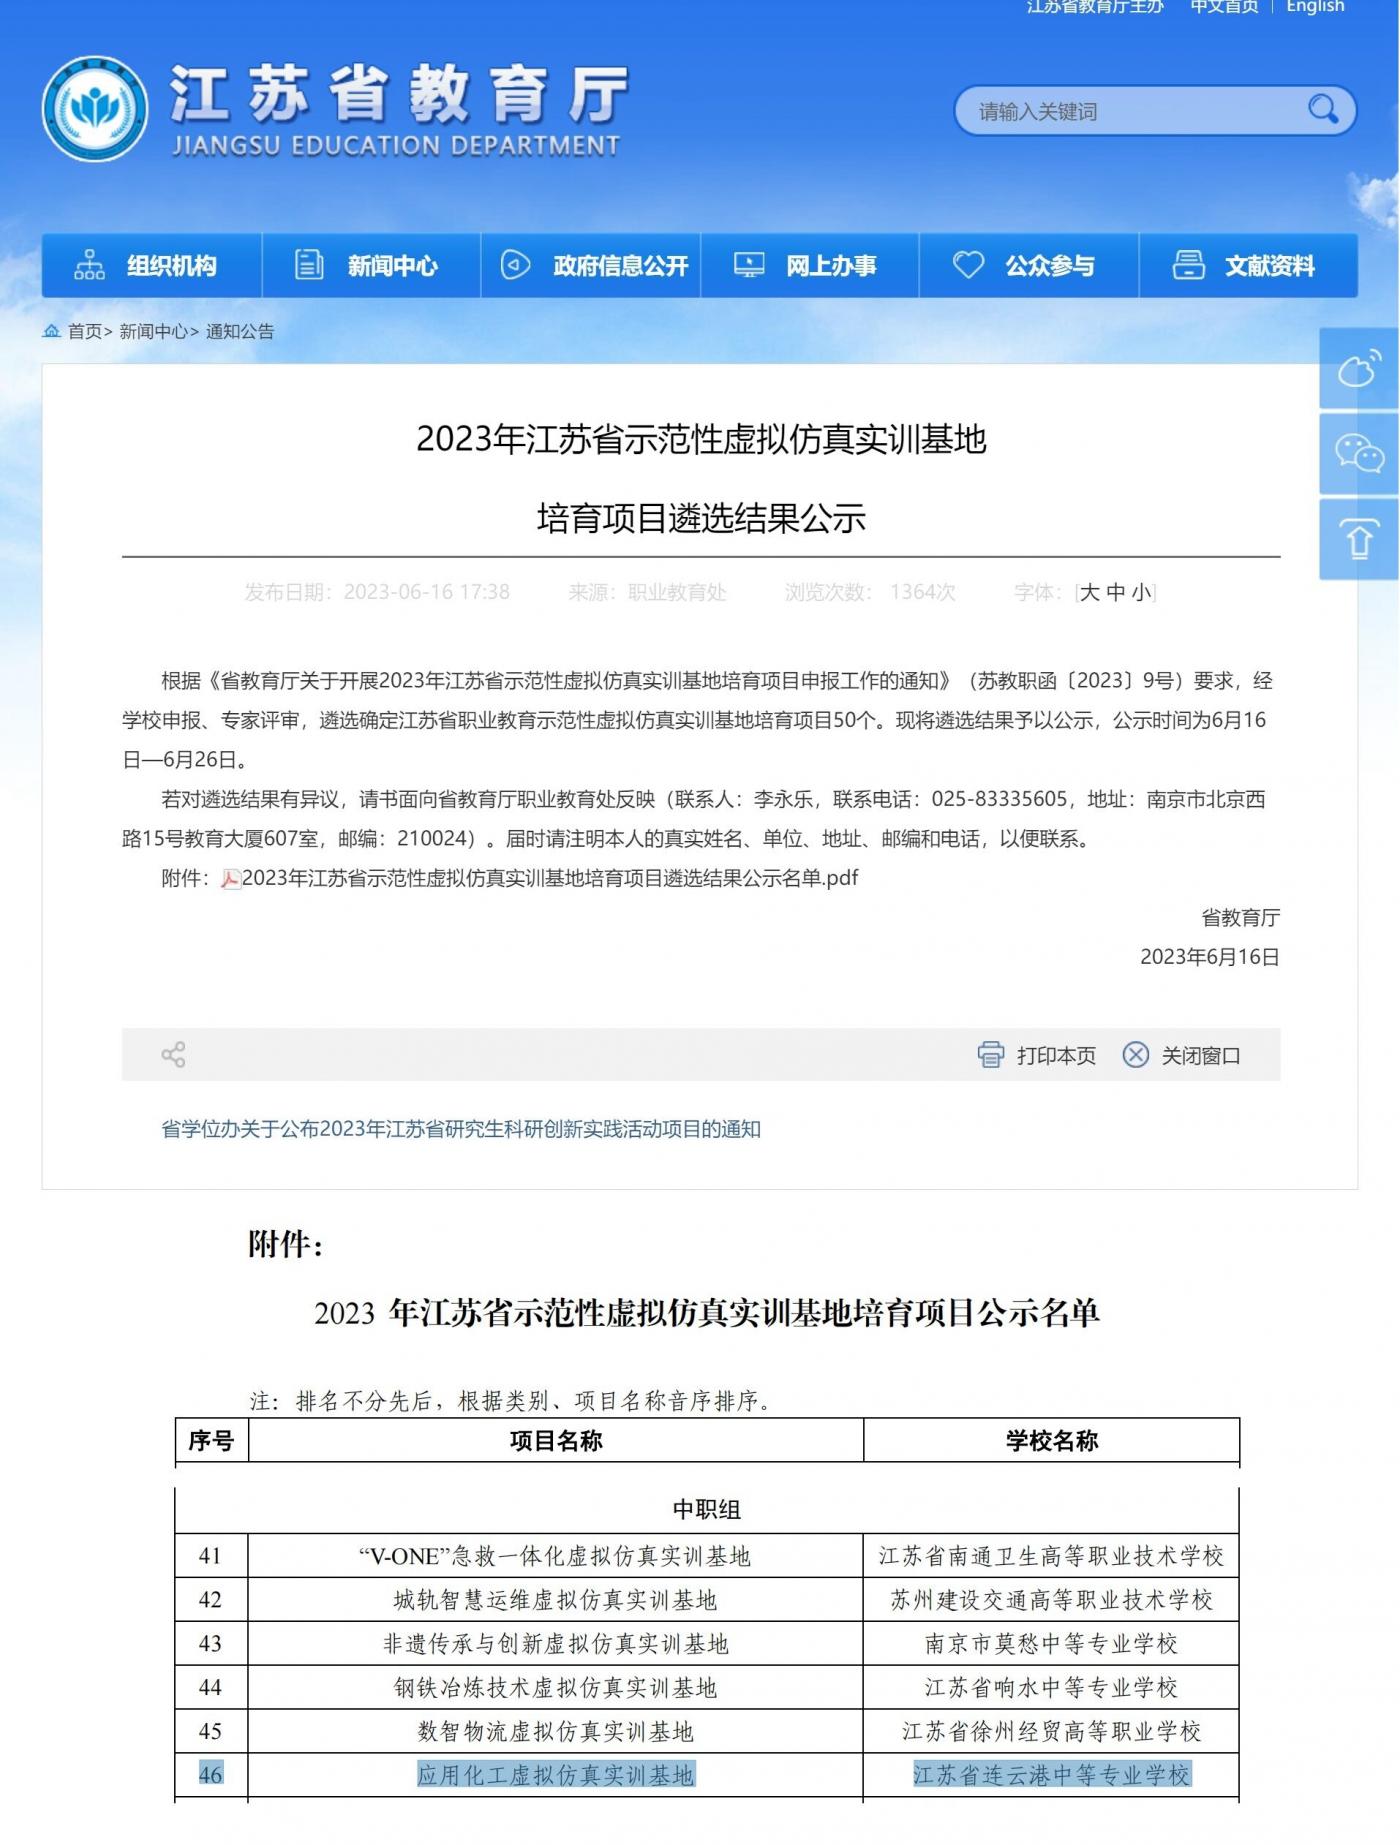Open the 文献资料 menu
This screenshot has height=1845, width=1400.
[1249, 265]
